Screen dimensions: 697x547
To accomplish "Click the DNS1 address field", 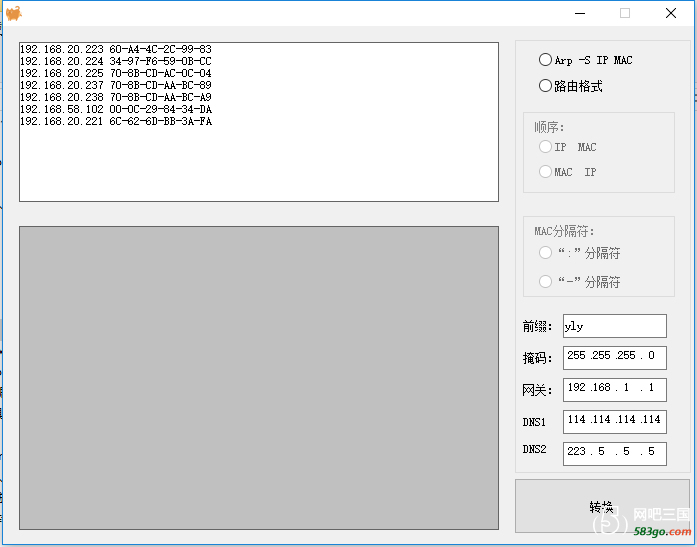I will coord(614,421).
